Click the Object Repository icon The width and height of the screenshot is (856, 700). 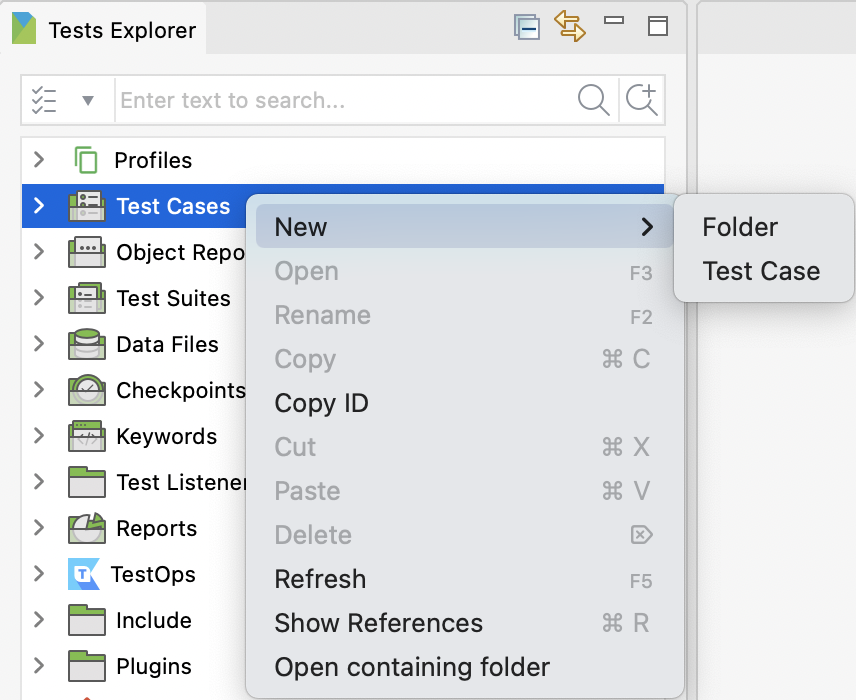[85, 253]
